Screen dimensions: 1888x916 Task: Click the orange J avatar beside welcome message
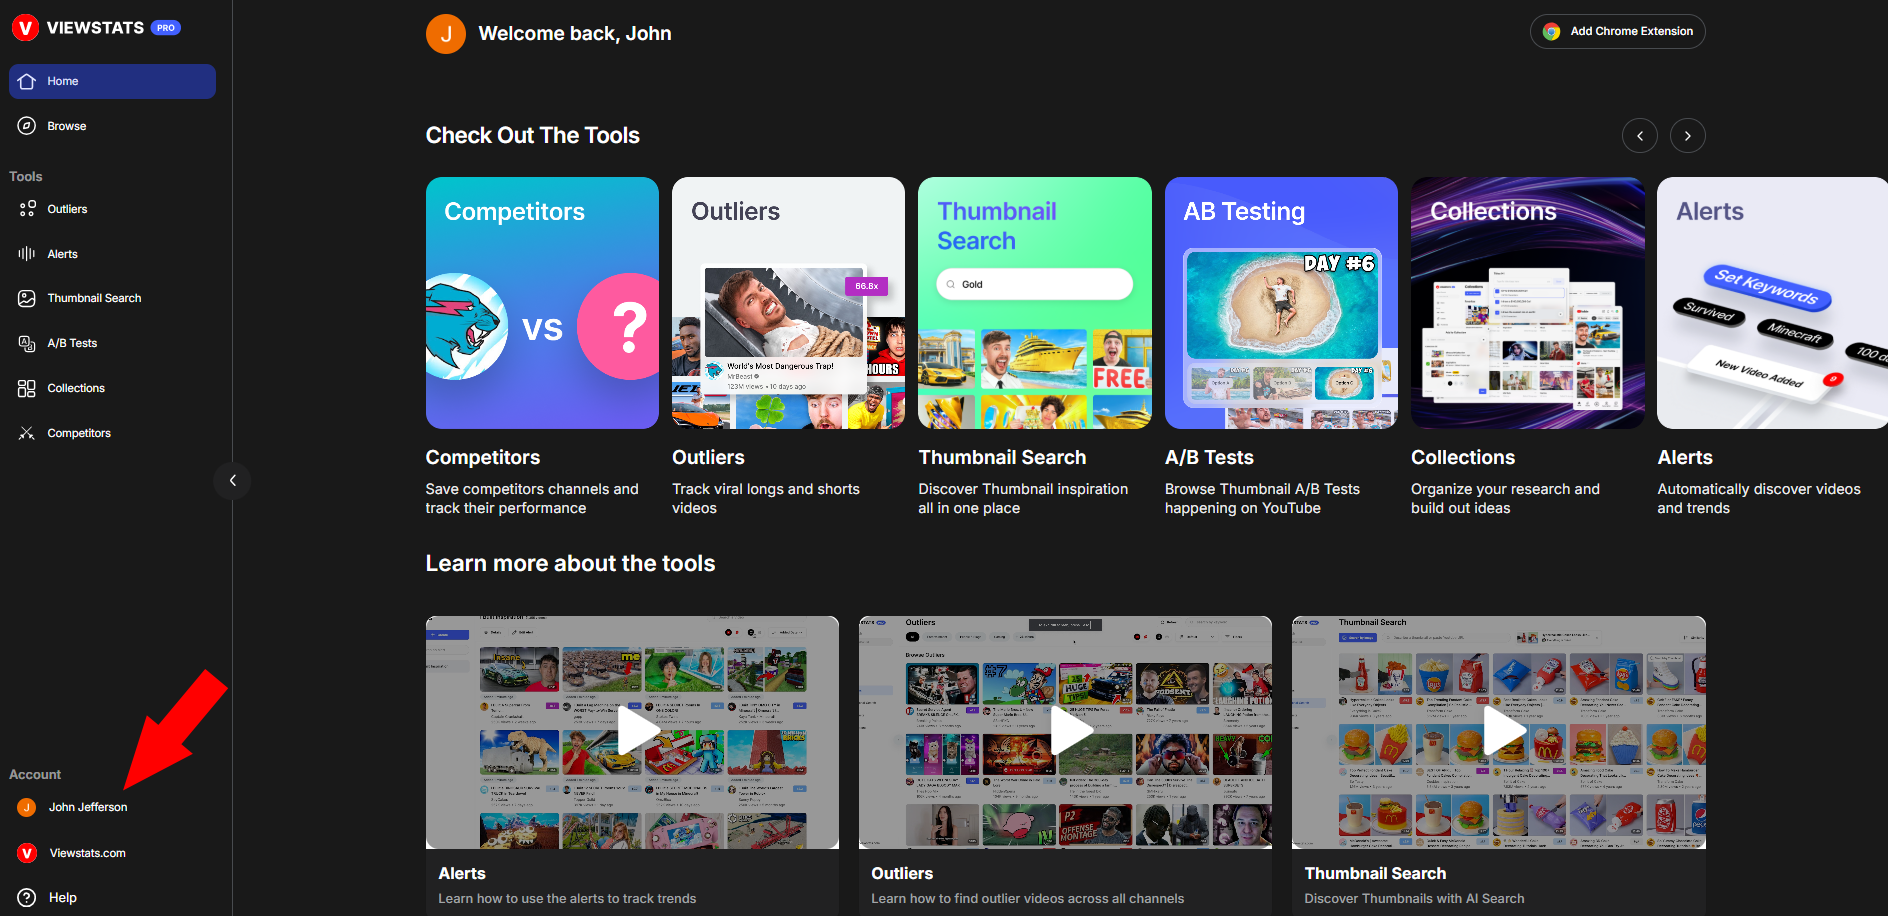(x=446, y=34)
